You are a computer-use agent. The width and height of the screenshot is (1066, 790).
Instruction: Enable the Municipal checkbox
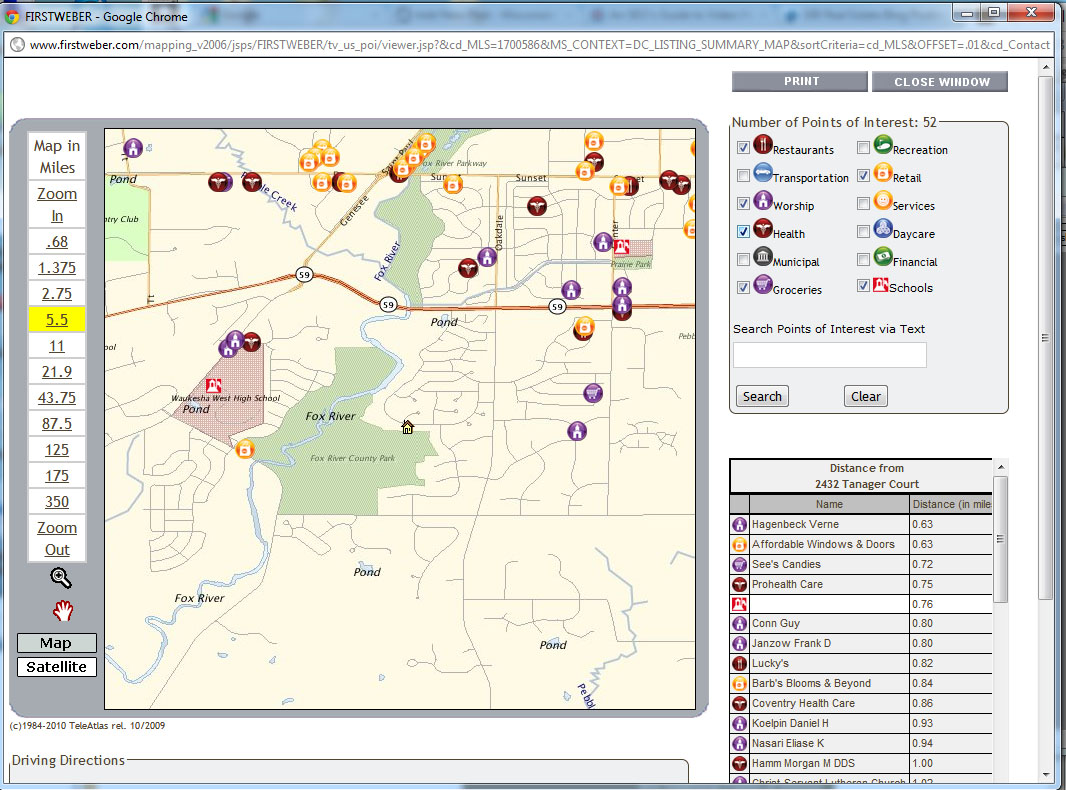tap(743, 260)
